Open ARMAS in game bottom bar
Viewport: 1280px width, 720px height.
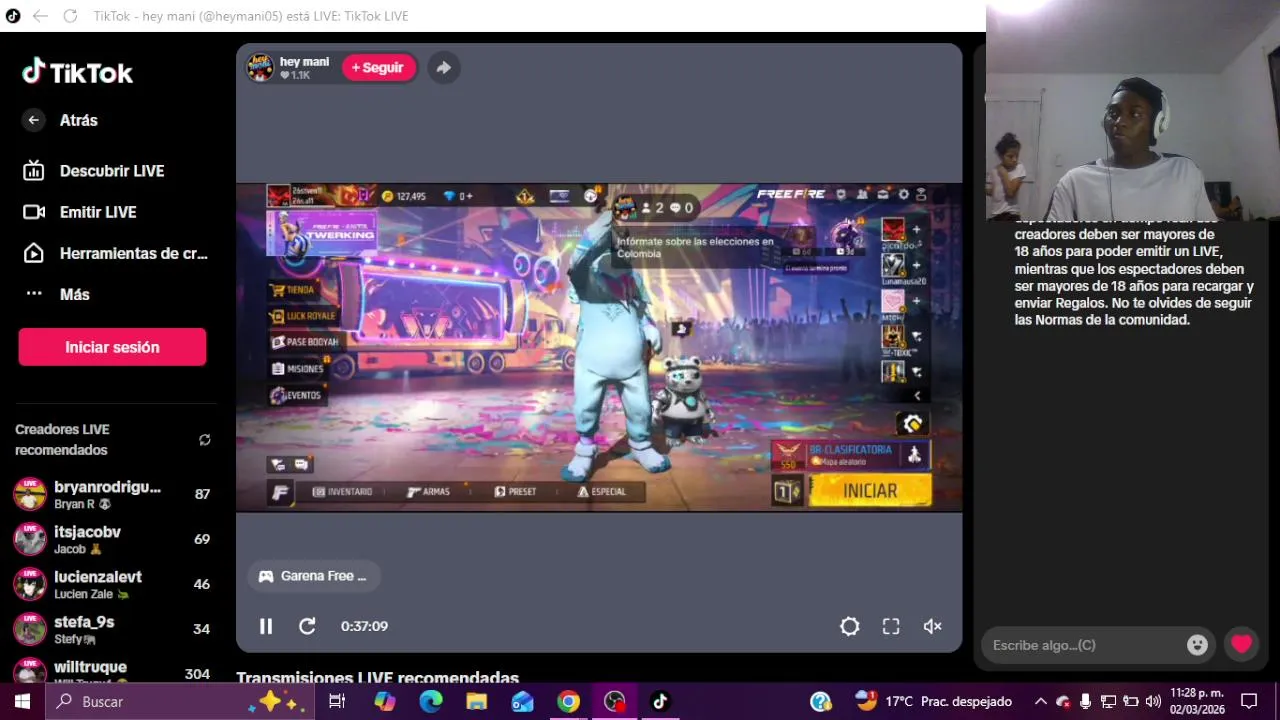tap(428, 492)
